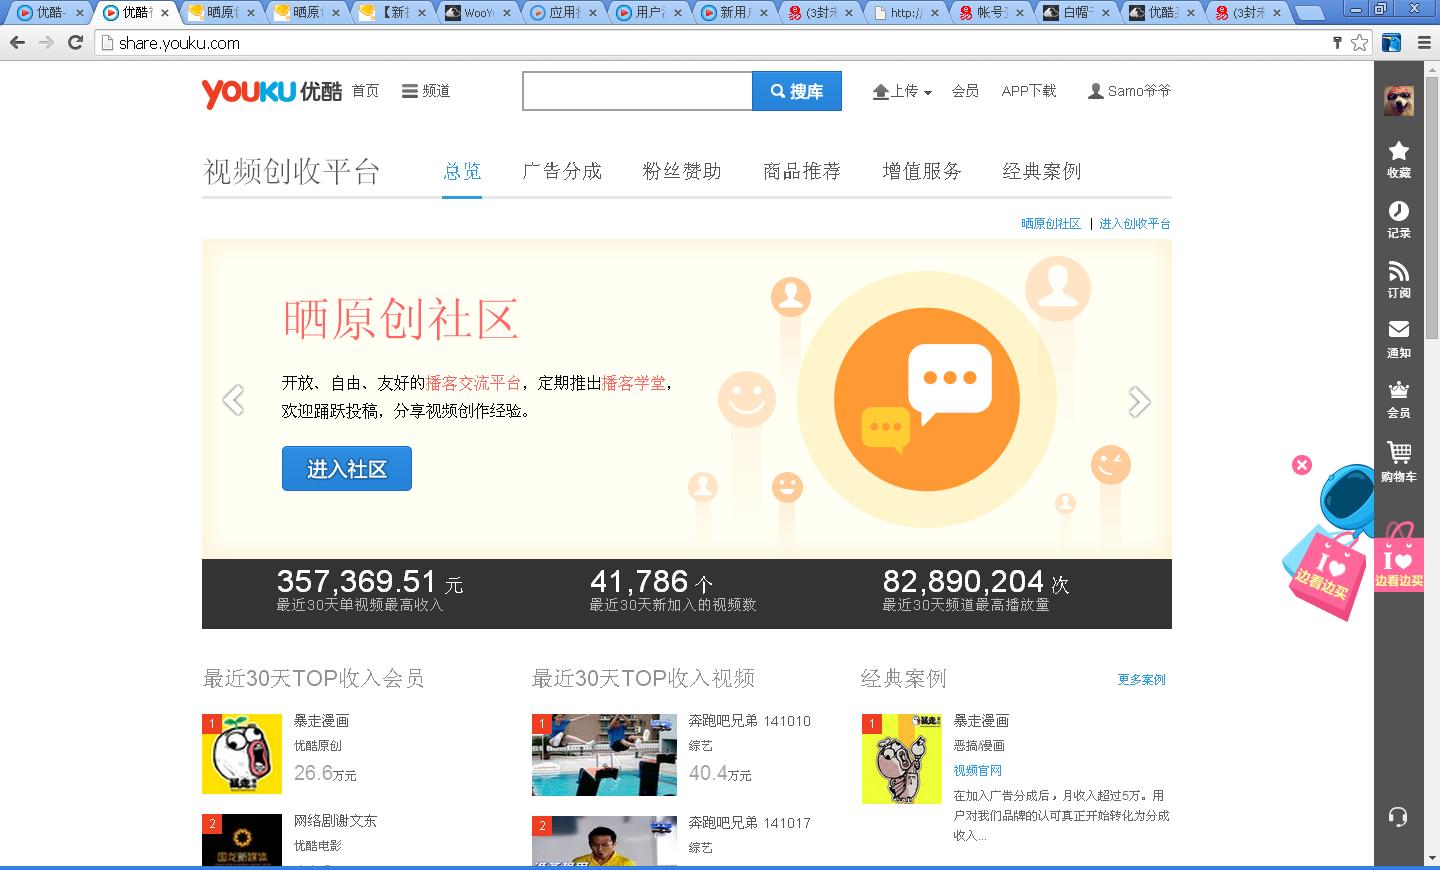Open the 更多案例 link
The height and width of the screenshot is (870, 1440).
[1141, 679]
